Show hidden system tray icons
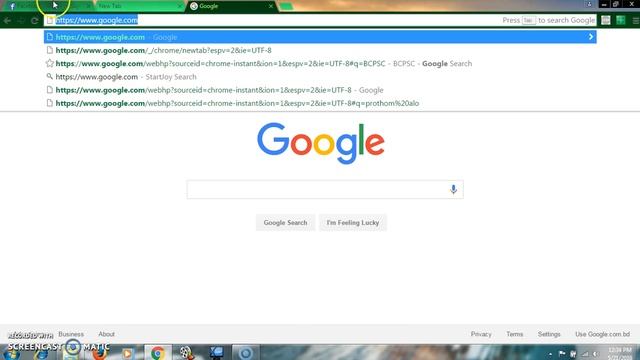This screenshot has height=360, width=640. [x=550, y=354]
